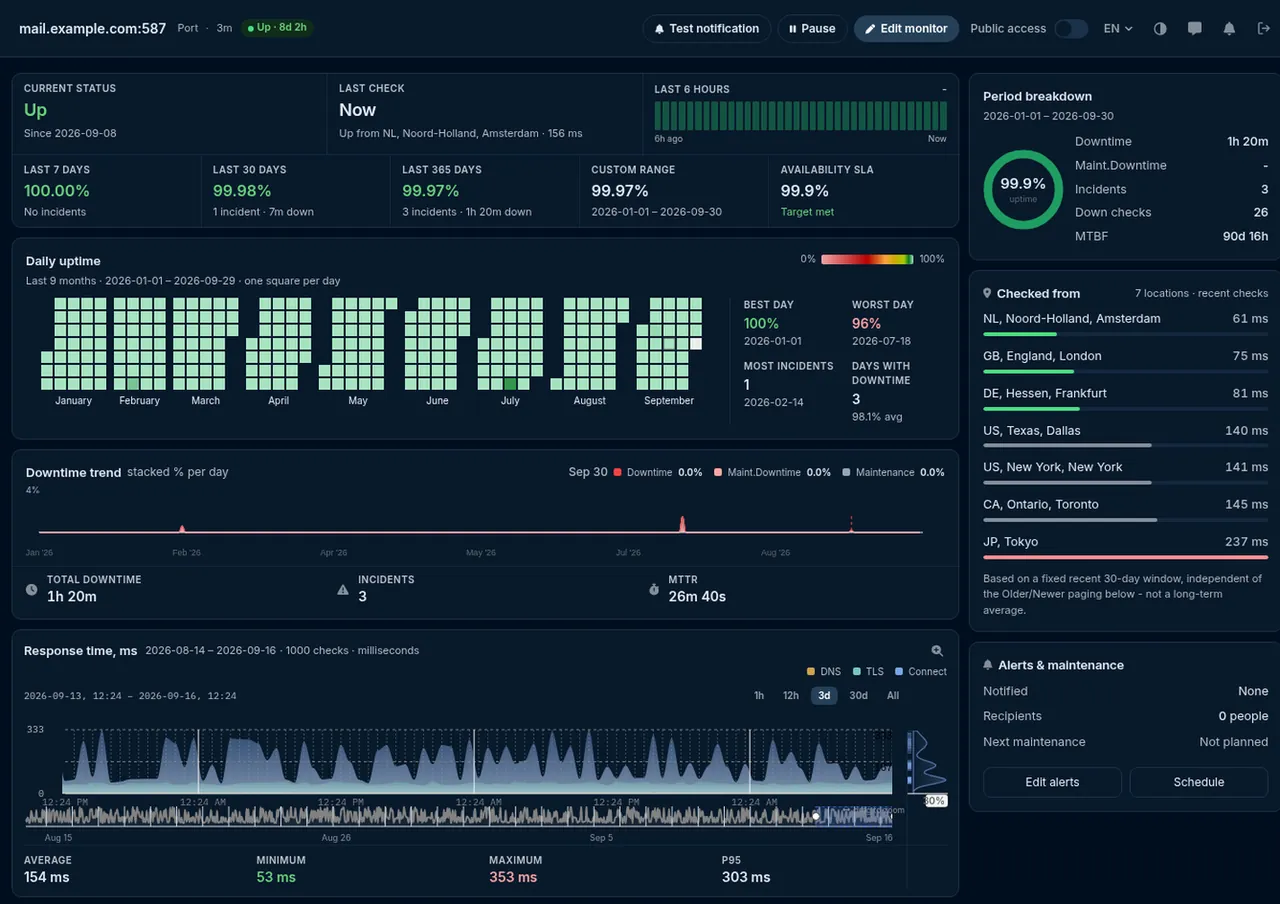Click the Down checks '26' value

tap(1261, 212)
